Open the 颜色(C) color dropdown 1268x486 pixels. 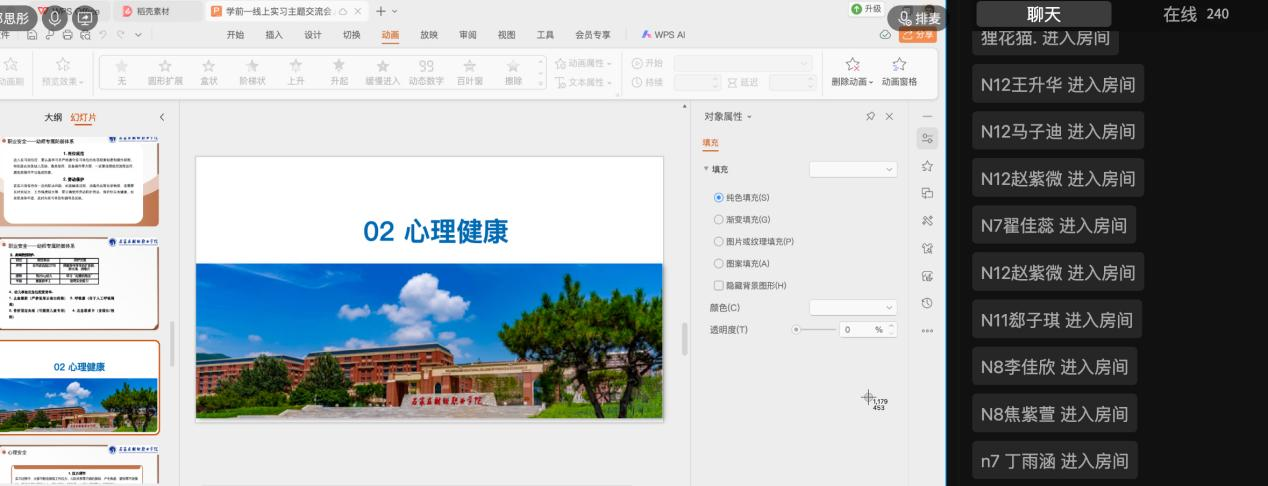tap(852, 307)
